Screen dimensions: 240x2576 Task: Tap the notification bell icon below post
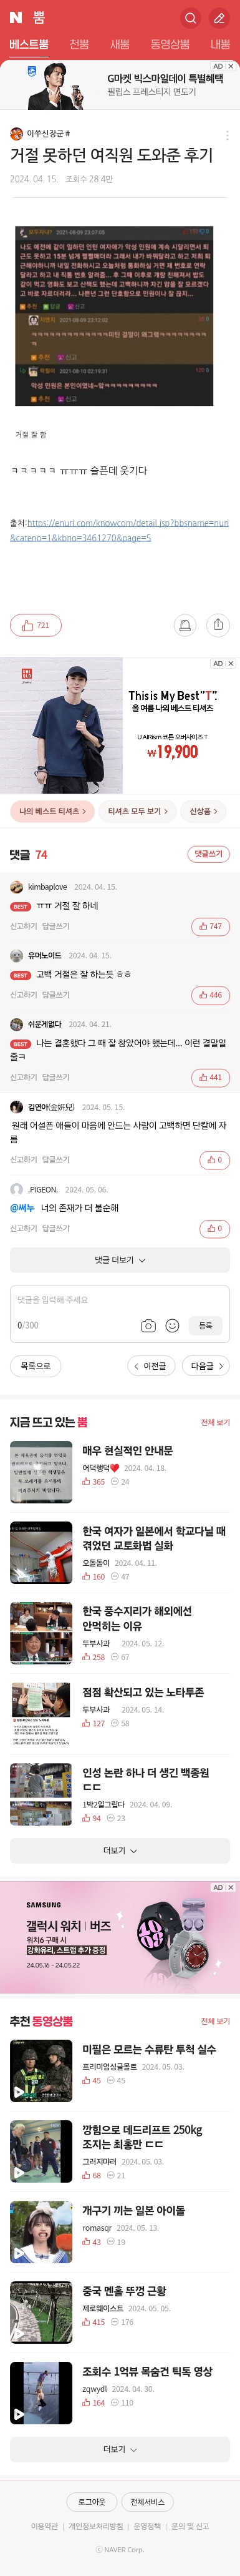184,625
